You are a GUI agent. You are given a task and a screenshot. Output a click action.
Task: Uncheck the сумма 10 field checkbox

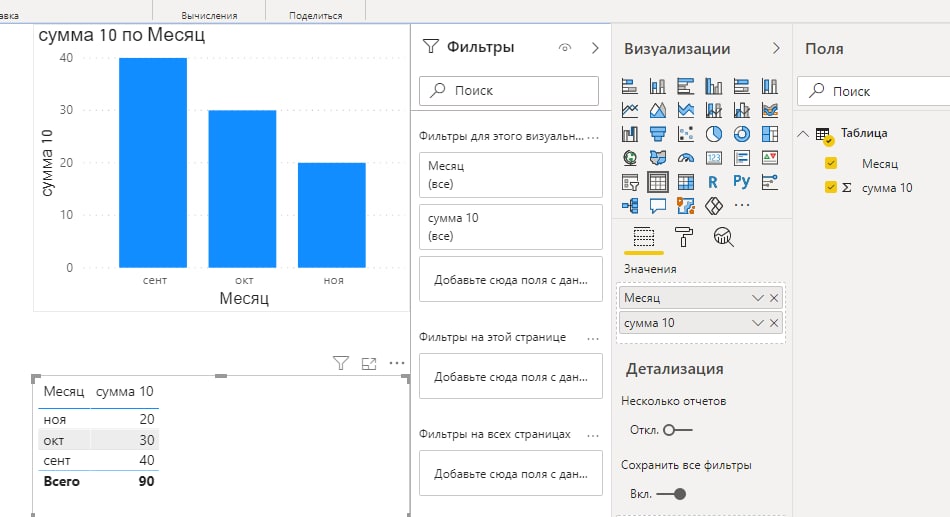831,187
